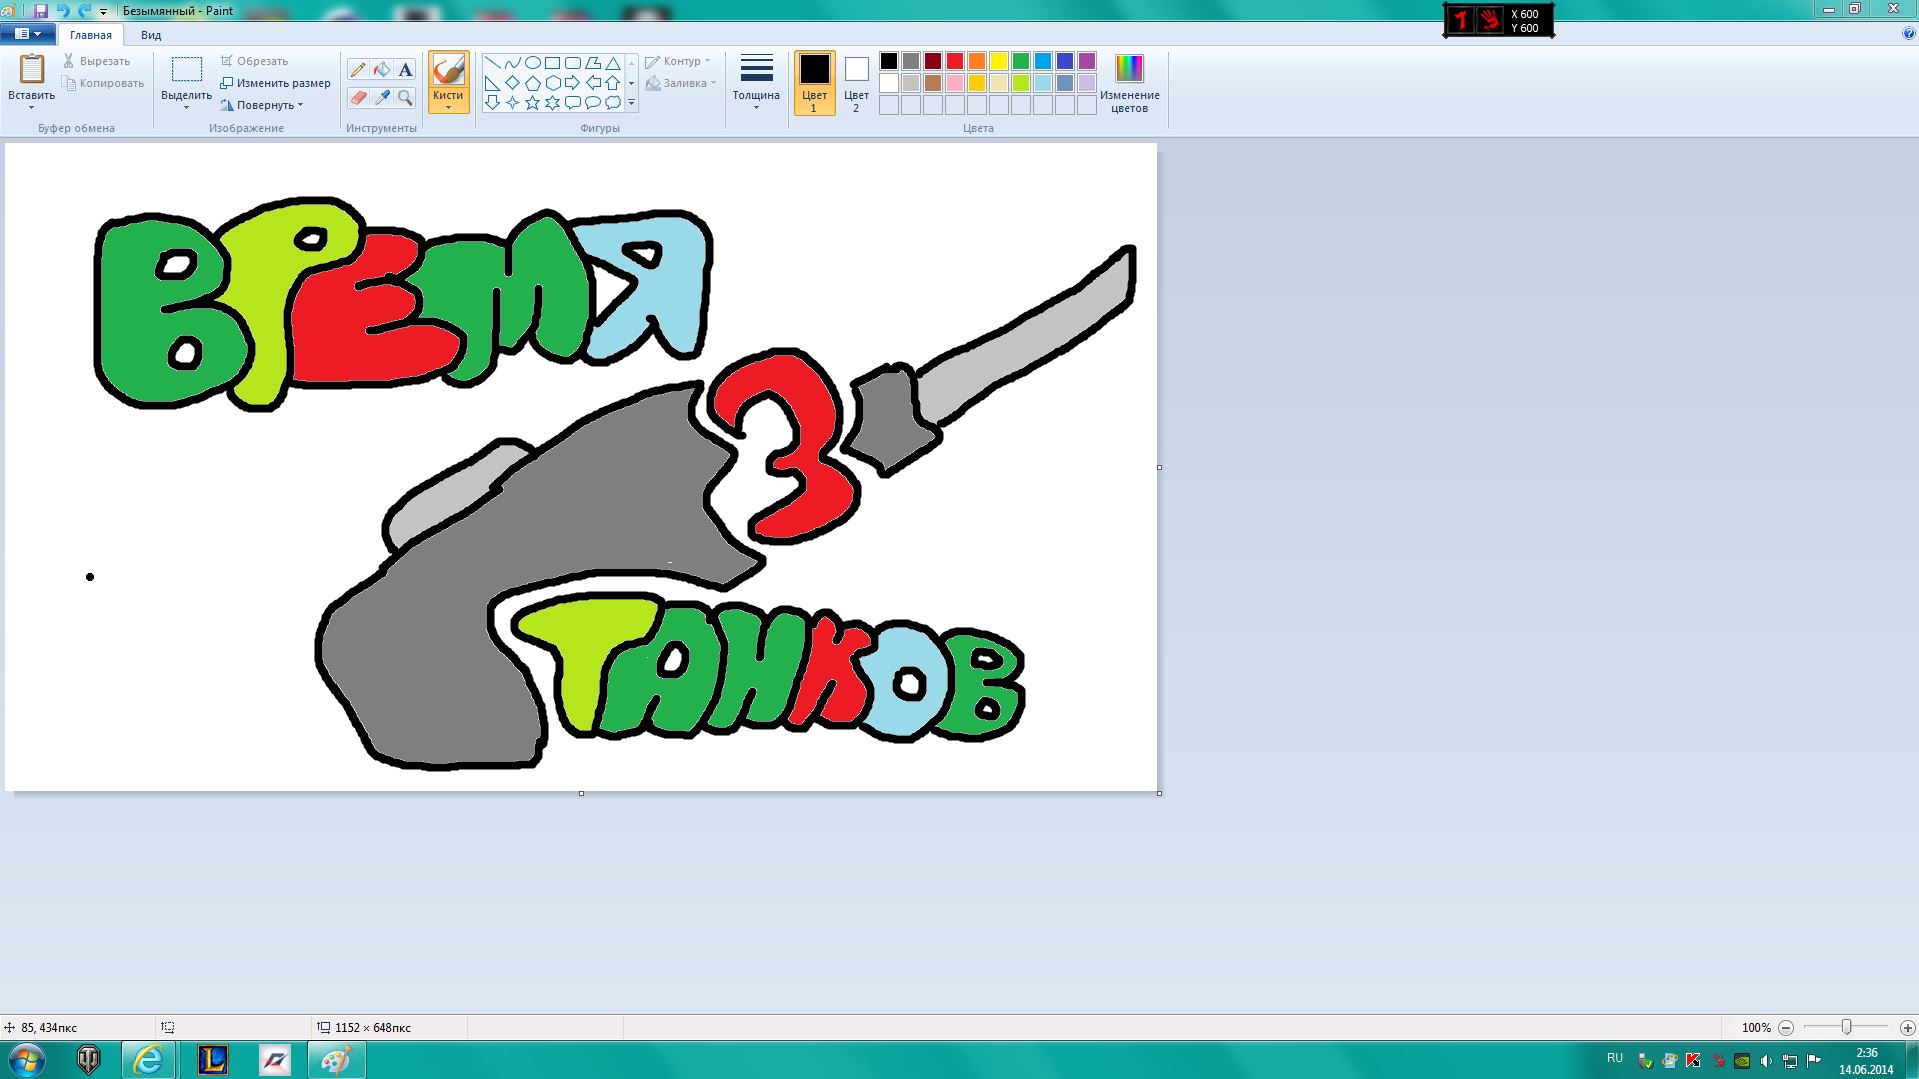Image resolution: width=1919 pixels, height=1079 pixels.
Task: Choose the Curve shape
Action: point(512,63)
